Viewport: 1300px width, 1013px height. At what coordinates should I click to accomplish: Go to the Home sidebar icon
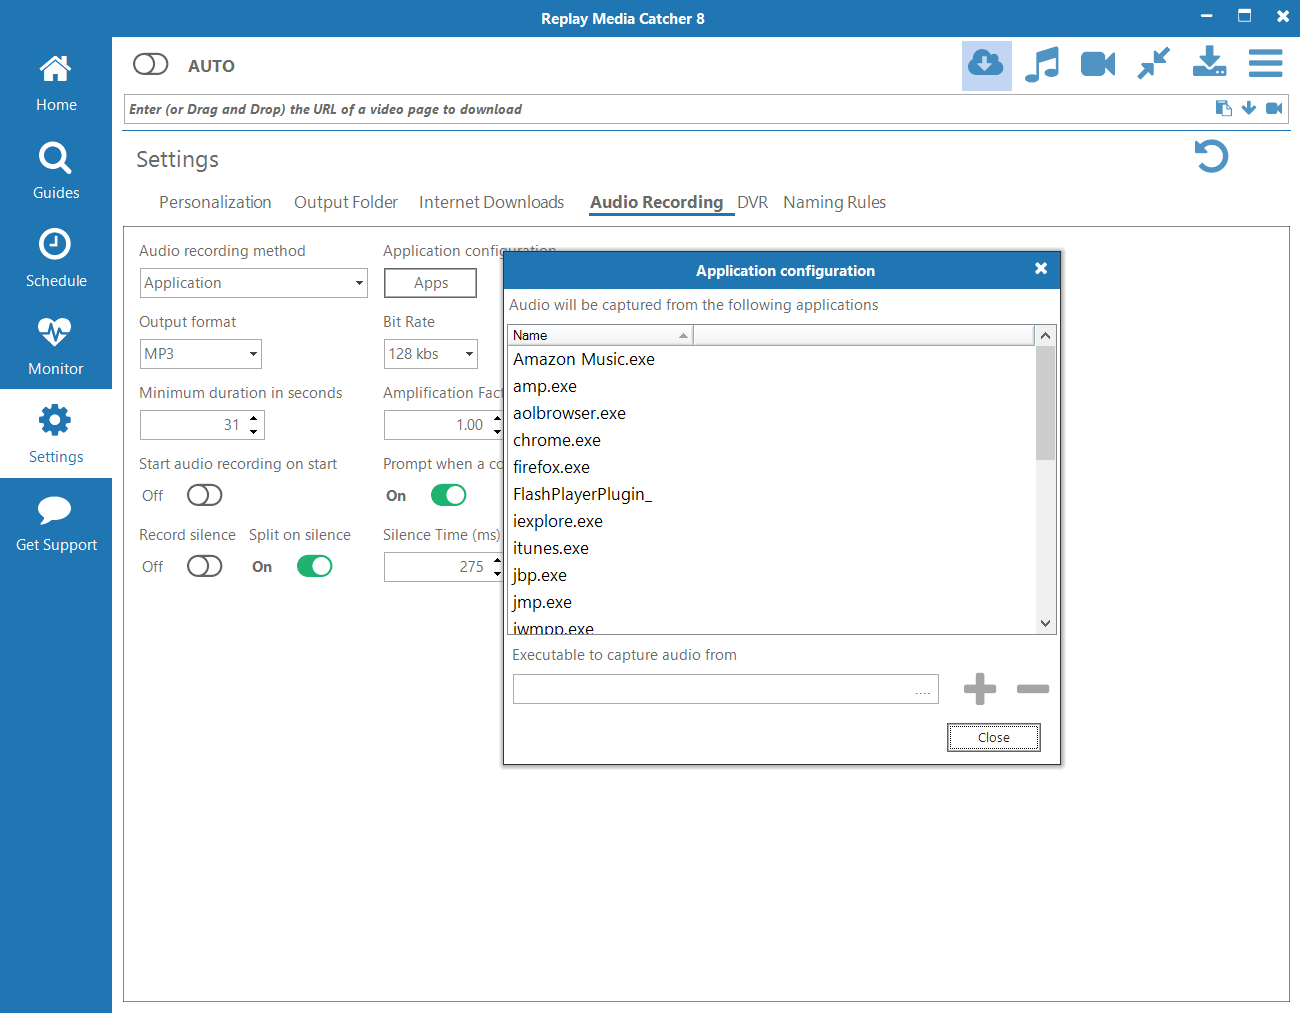click(55, 69)
